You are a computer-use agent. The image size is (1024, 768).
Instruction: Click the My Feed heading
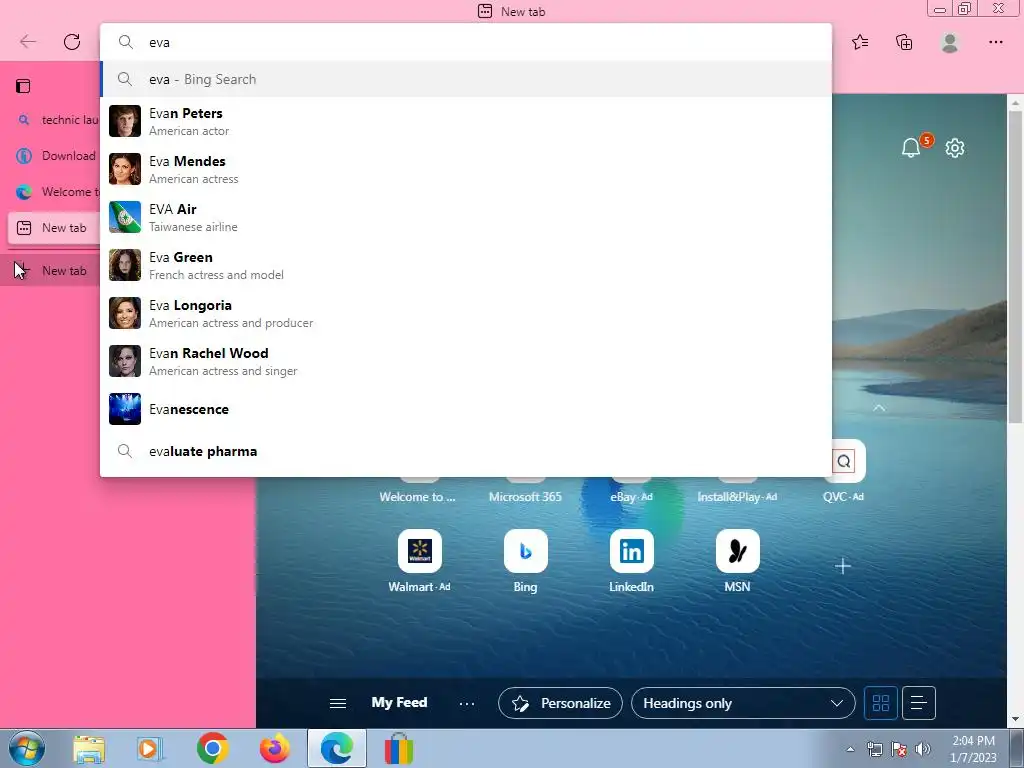pos(399,703)
